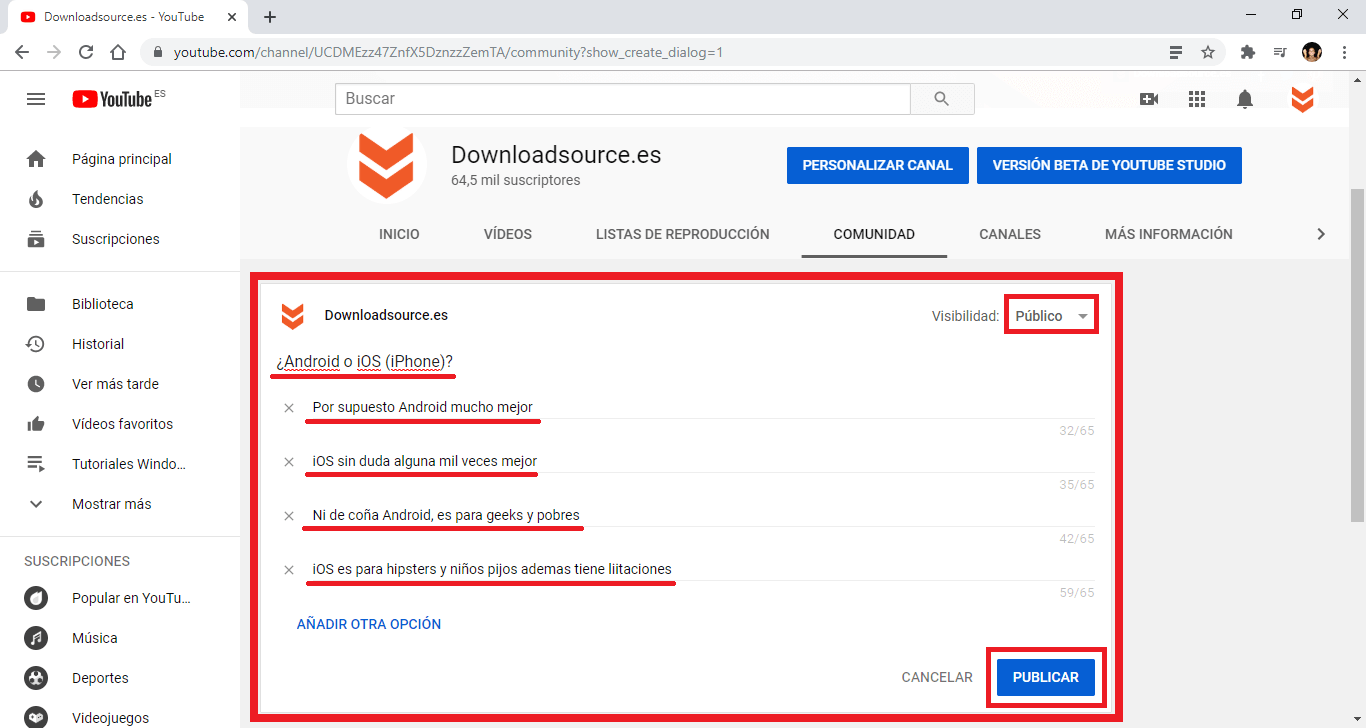Open the Chrome profile avatar
Image resolution: width=1366 pixels, height=728 pixels.
1312,52
